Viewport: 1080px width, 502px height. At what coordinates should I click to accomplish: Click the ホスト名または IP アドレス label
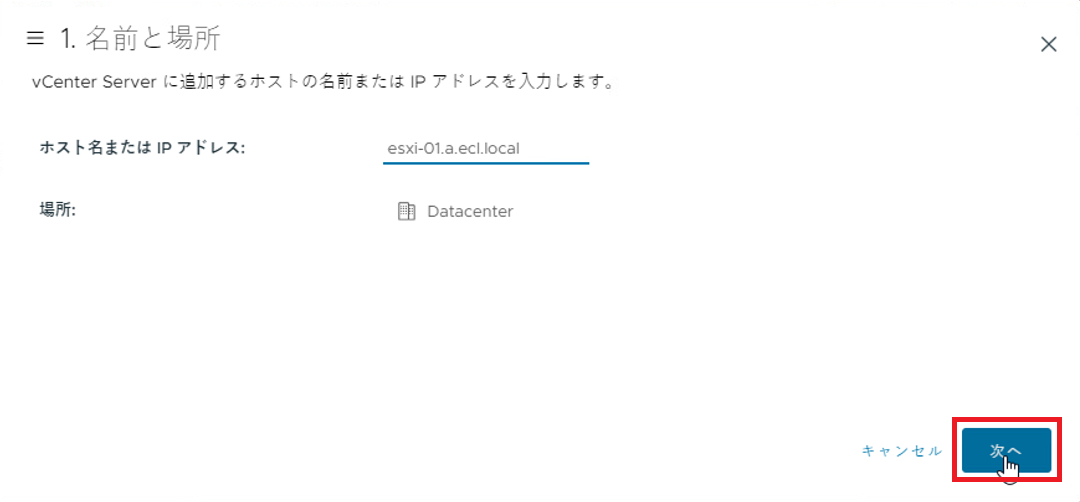tap(143, 147)
